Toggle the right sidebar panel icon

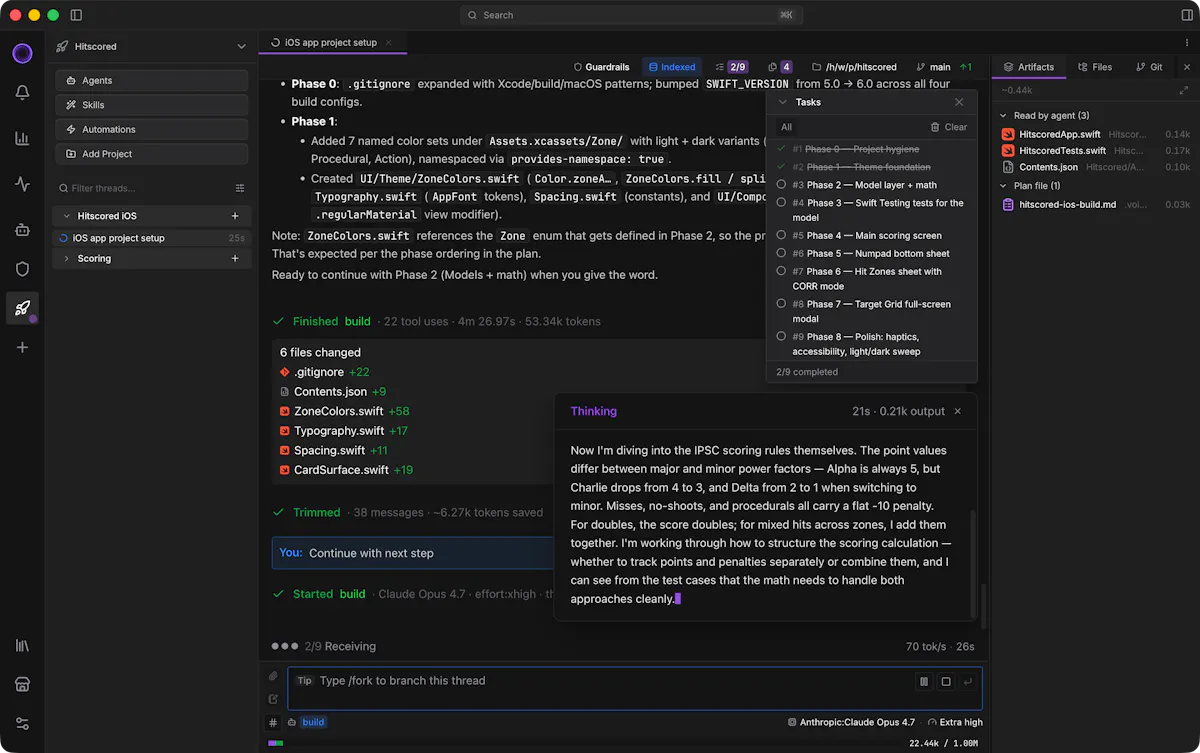pyautogui.click(x=1187, y=15)
